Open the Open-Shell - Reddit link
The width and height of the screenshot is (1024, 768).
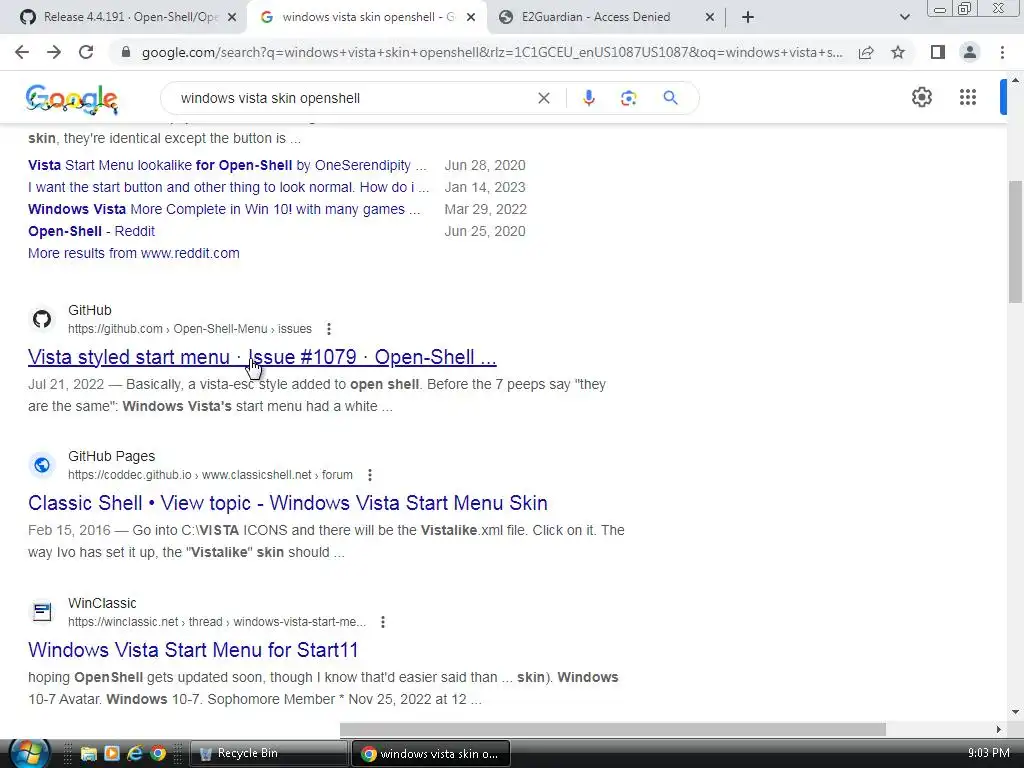pos(91,231)
